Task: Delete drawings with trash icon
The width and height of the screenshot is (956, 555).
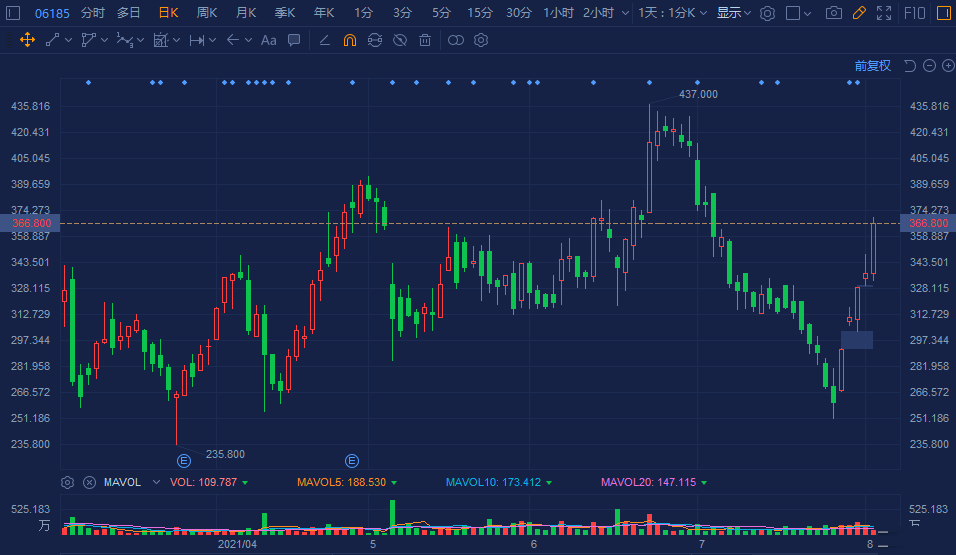Action: 425,40
